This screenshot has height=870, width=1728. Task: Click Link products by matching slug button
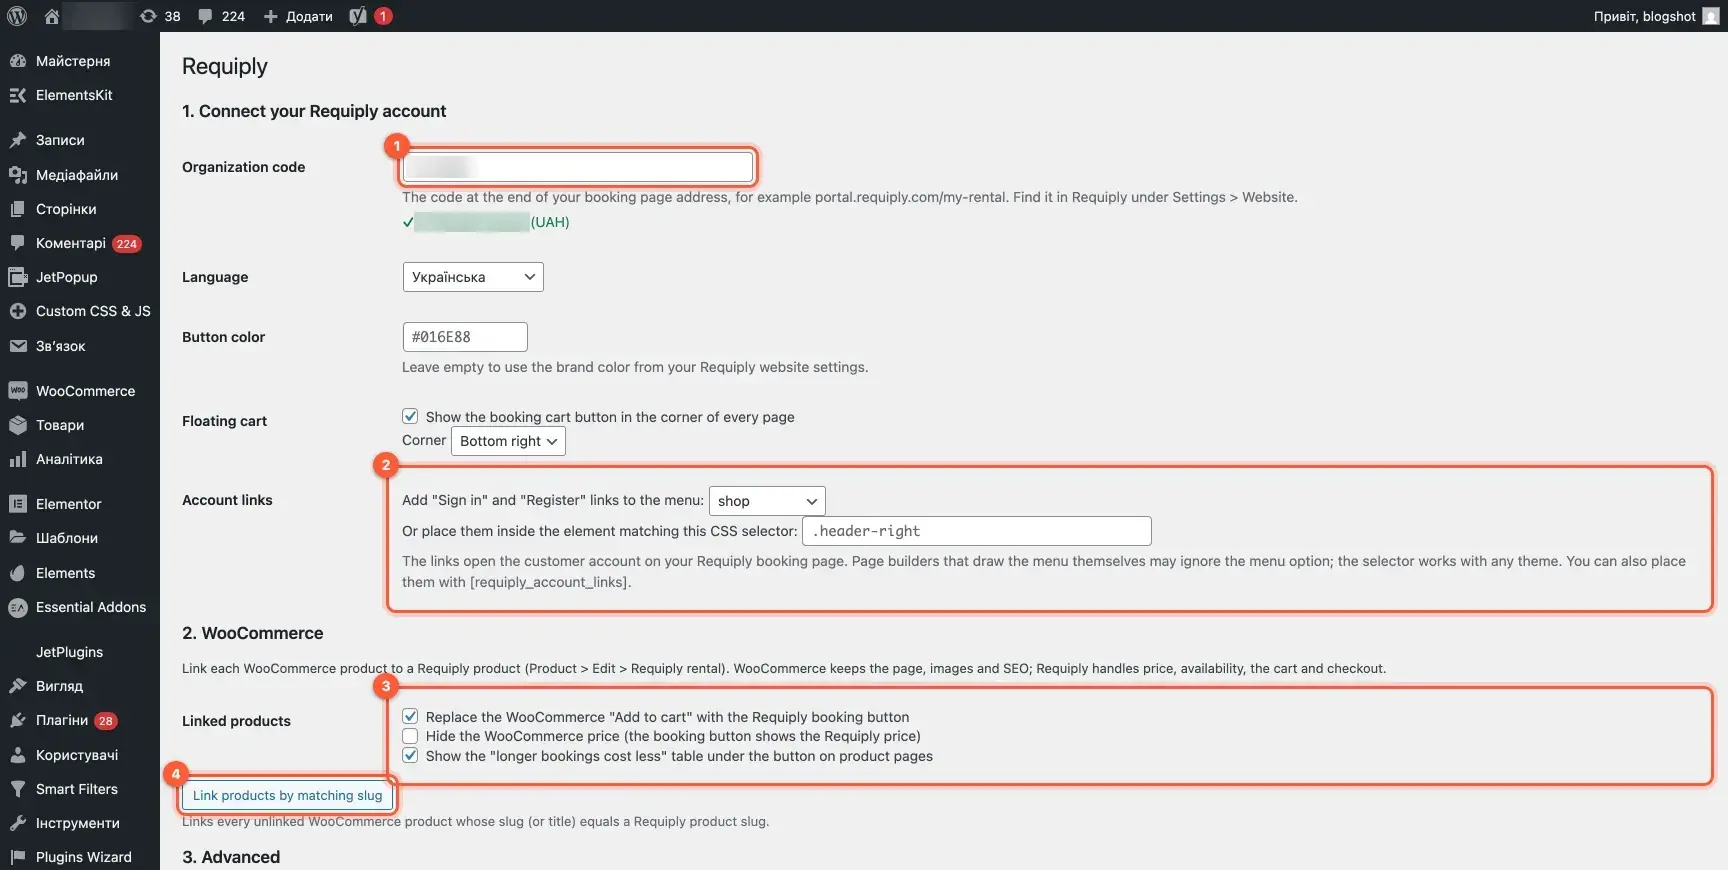point(287,796)
